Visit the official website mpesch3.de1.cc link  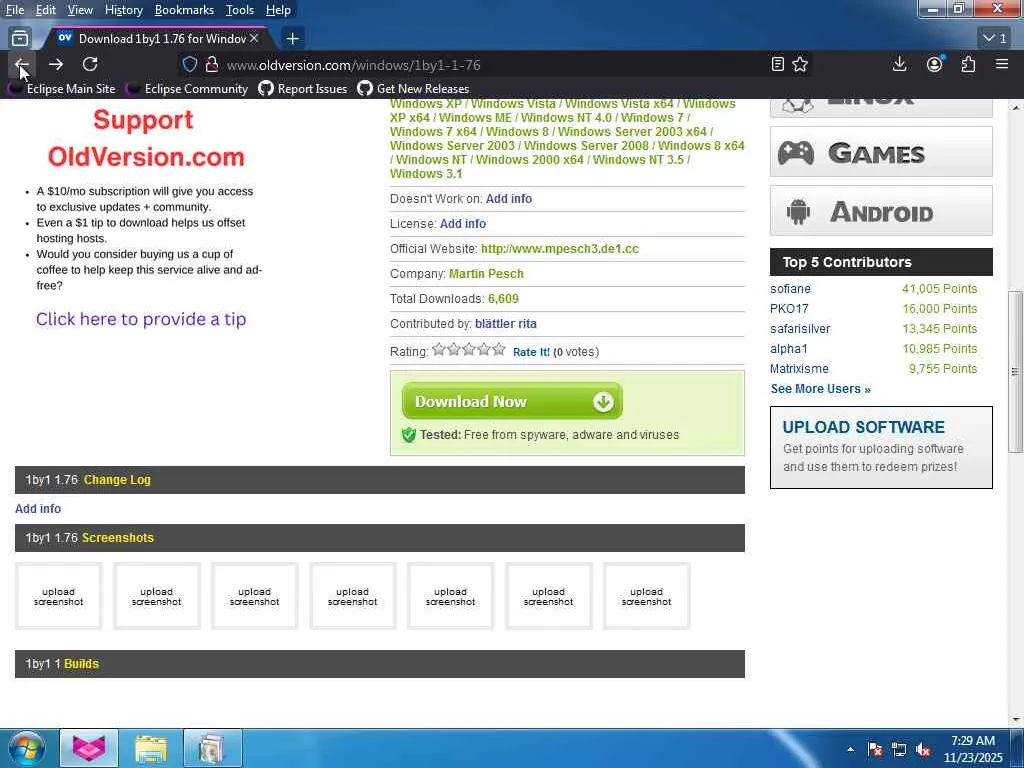coord(560,249)
